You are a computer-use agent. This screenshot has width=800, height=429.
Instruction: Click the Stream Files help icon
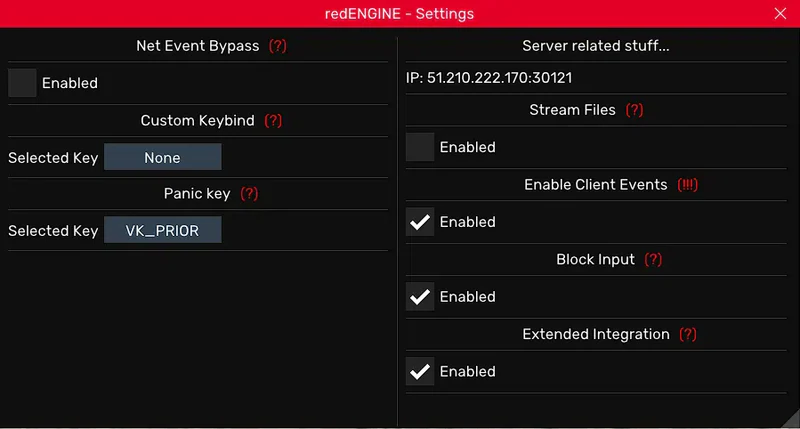click(634, 110)
